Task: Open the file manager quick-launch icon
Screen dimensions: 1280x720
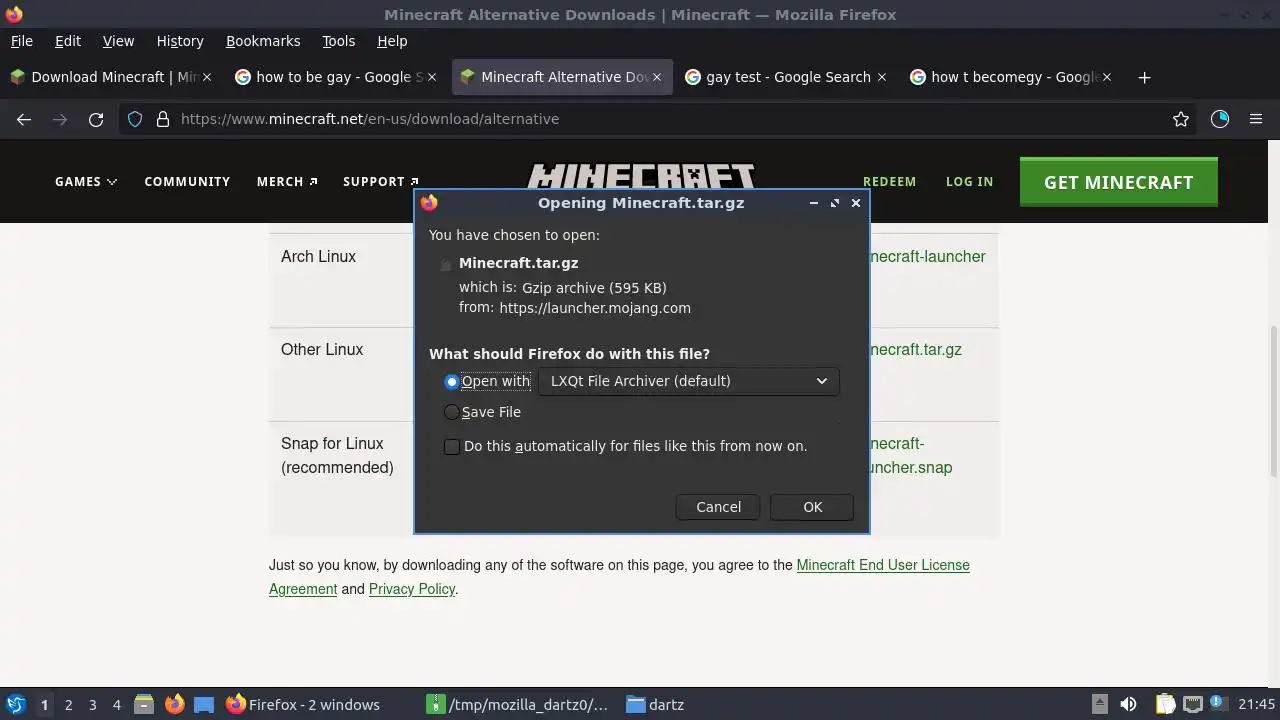Action: coord(143,705)
